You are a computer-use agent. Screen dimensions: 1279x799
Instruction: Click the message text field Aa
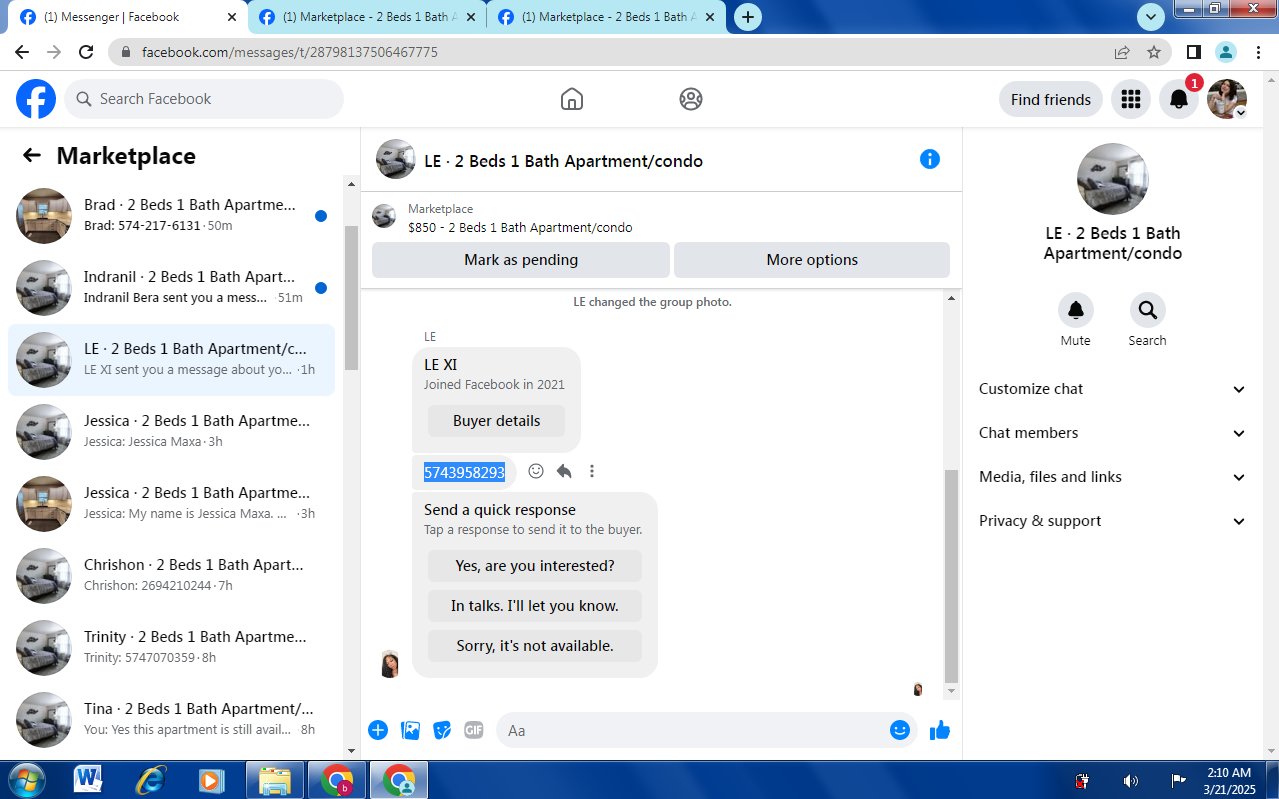690,730
